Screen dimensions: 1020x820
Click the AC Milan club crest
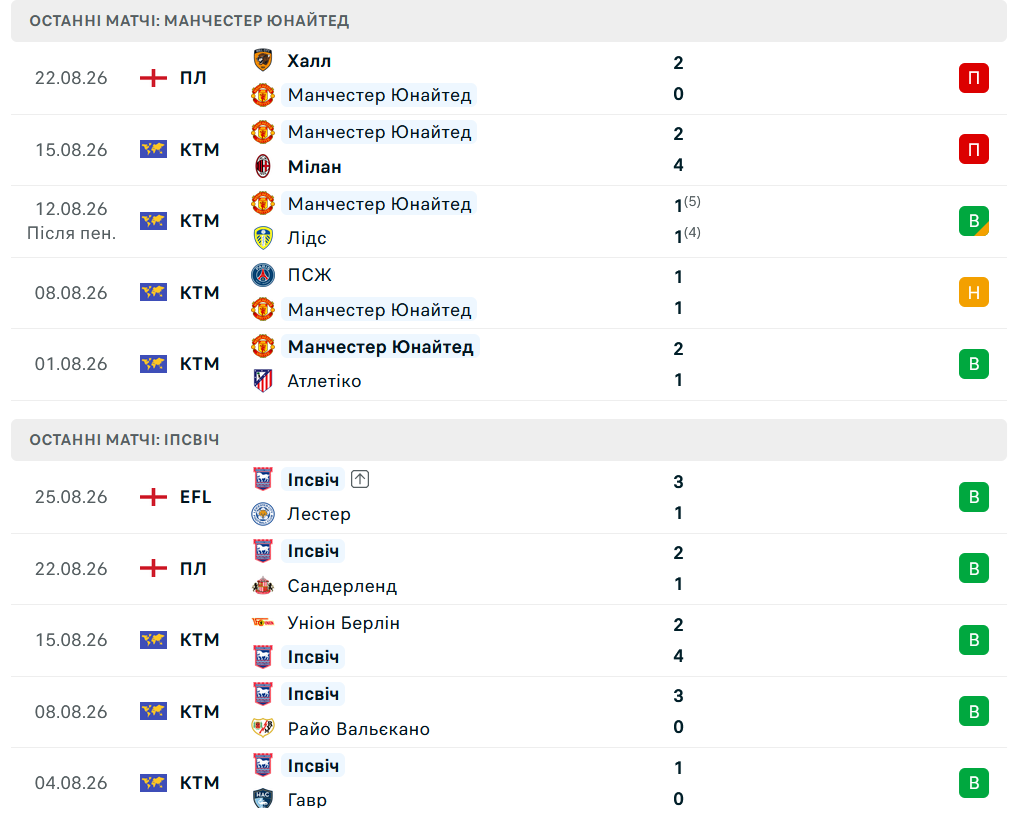263,166
